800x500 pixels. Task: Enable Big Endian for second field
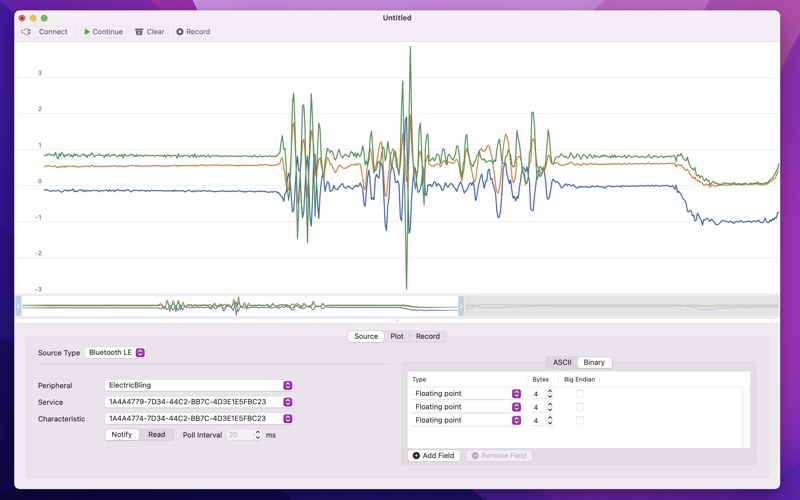click(579, 407)
